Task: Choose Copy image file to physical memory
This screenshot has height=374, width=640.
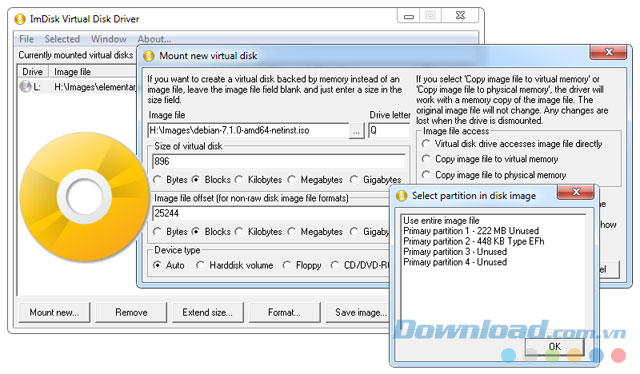Action: click(494, 175)
